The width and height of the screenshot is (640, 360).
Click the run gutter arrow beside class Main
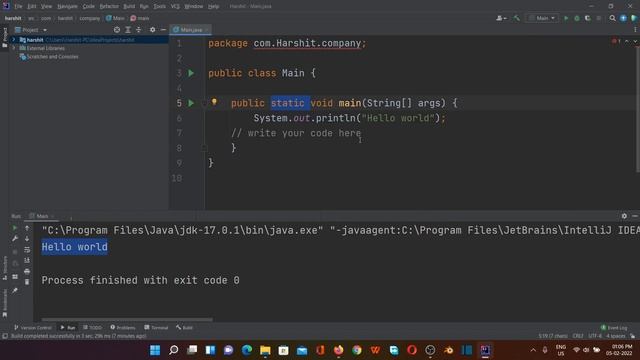pos(191,73)
